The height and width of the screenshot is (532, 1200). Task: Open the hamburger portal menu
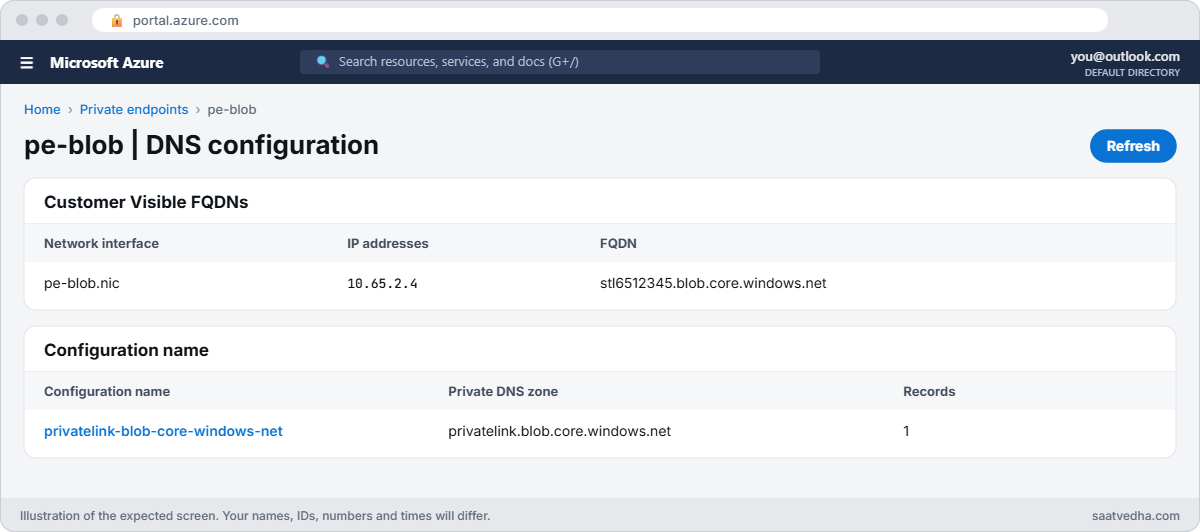[27, 62]
